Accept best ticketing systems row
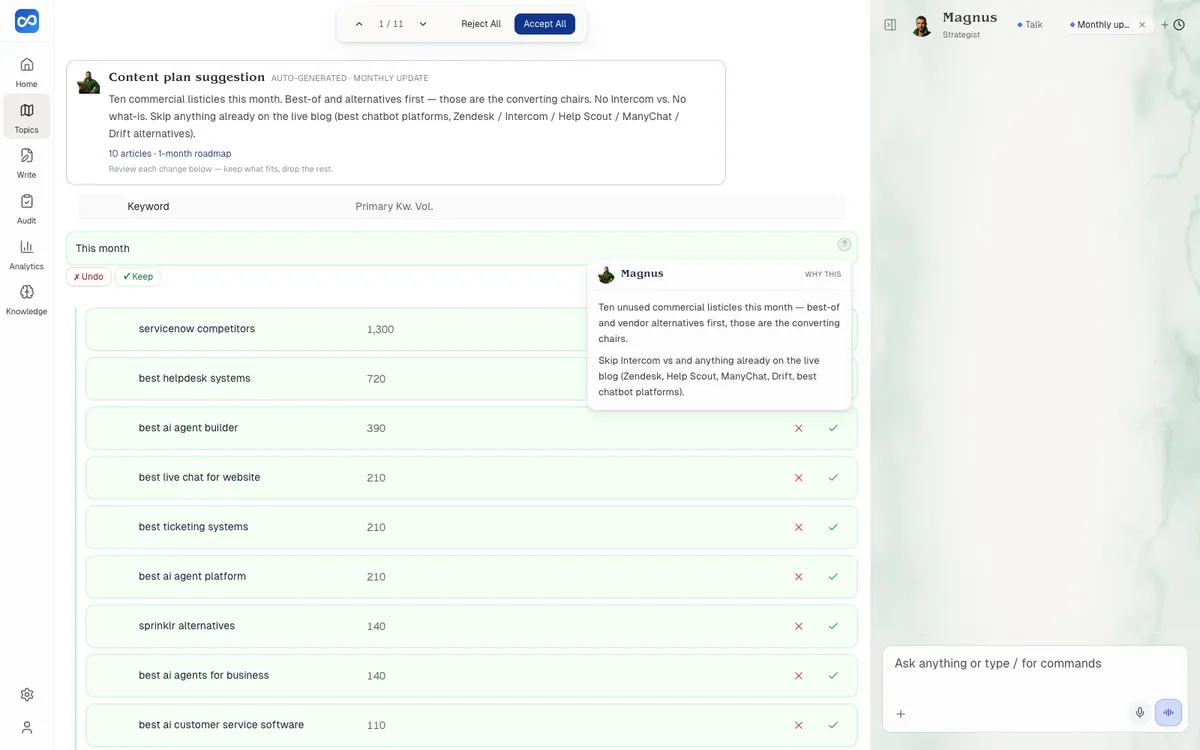Screen dimensions: 1200x750 click(833, 527)
